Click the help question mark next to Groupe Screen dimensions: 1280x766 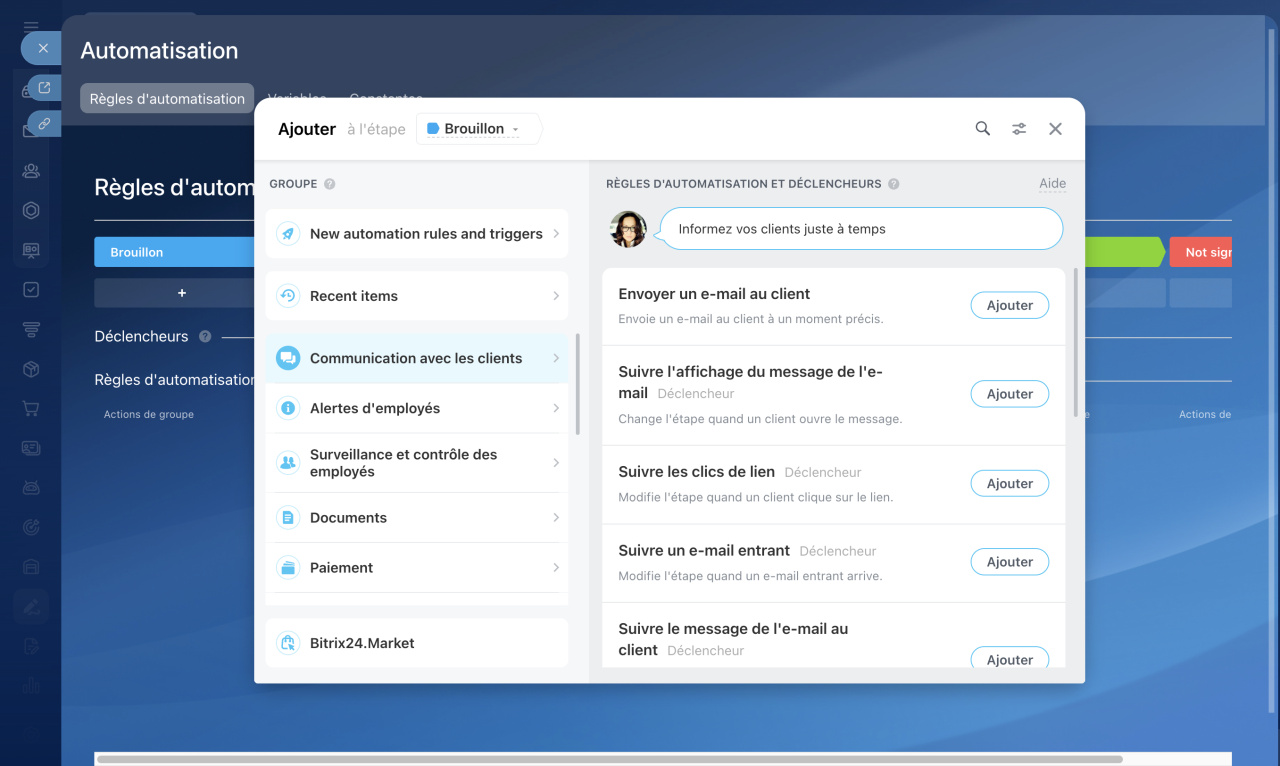pos(330,184)
